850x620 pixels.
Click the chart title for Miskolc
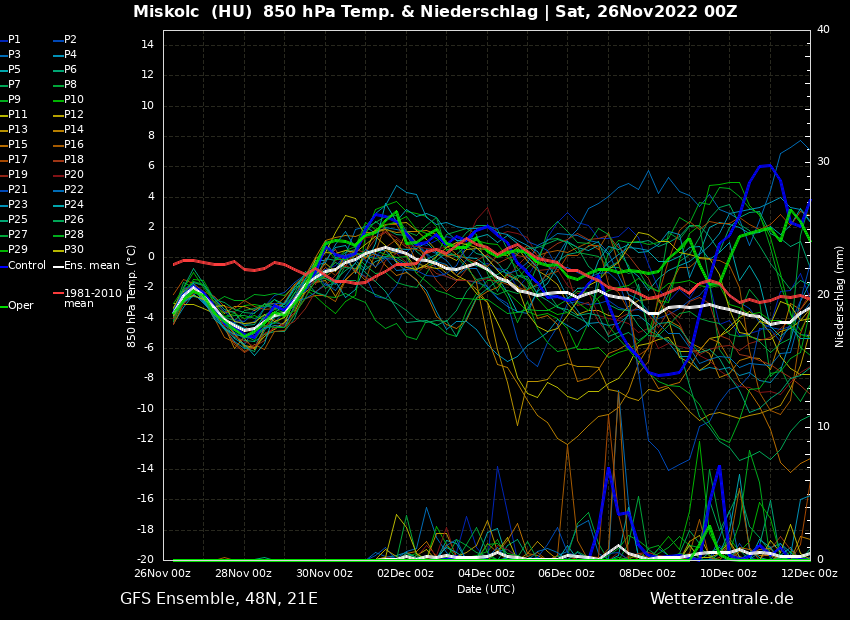pyautogui.click(x=435, y=12)
